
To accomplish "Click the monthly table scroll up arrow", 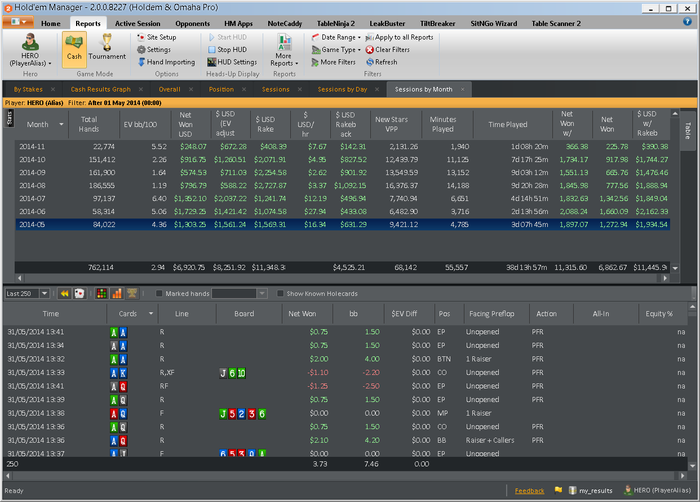I will pyautogui.click(x=675, y=114).
